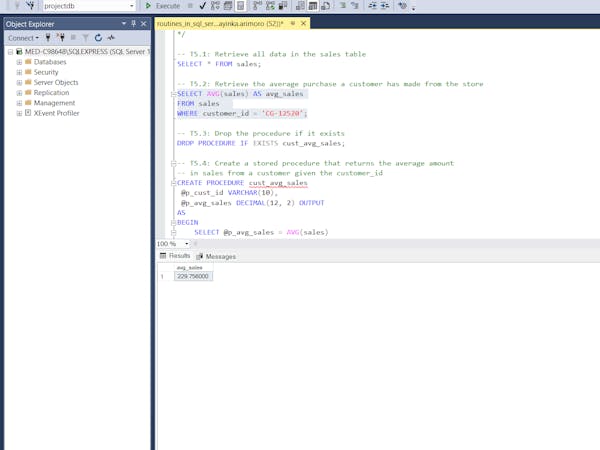Click the Object Explorer Stop icon
Image resolution: width=600 pixels, height=450 pixels.
[x=73, y=38]
